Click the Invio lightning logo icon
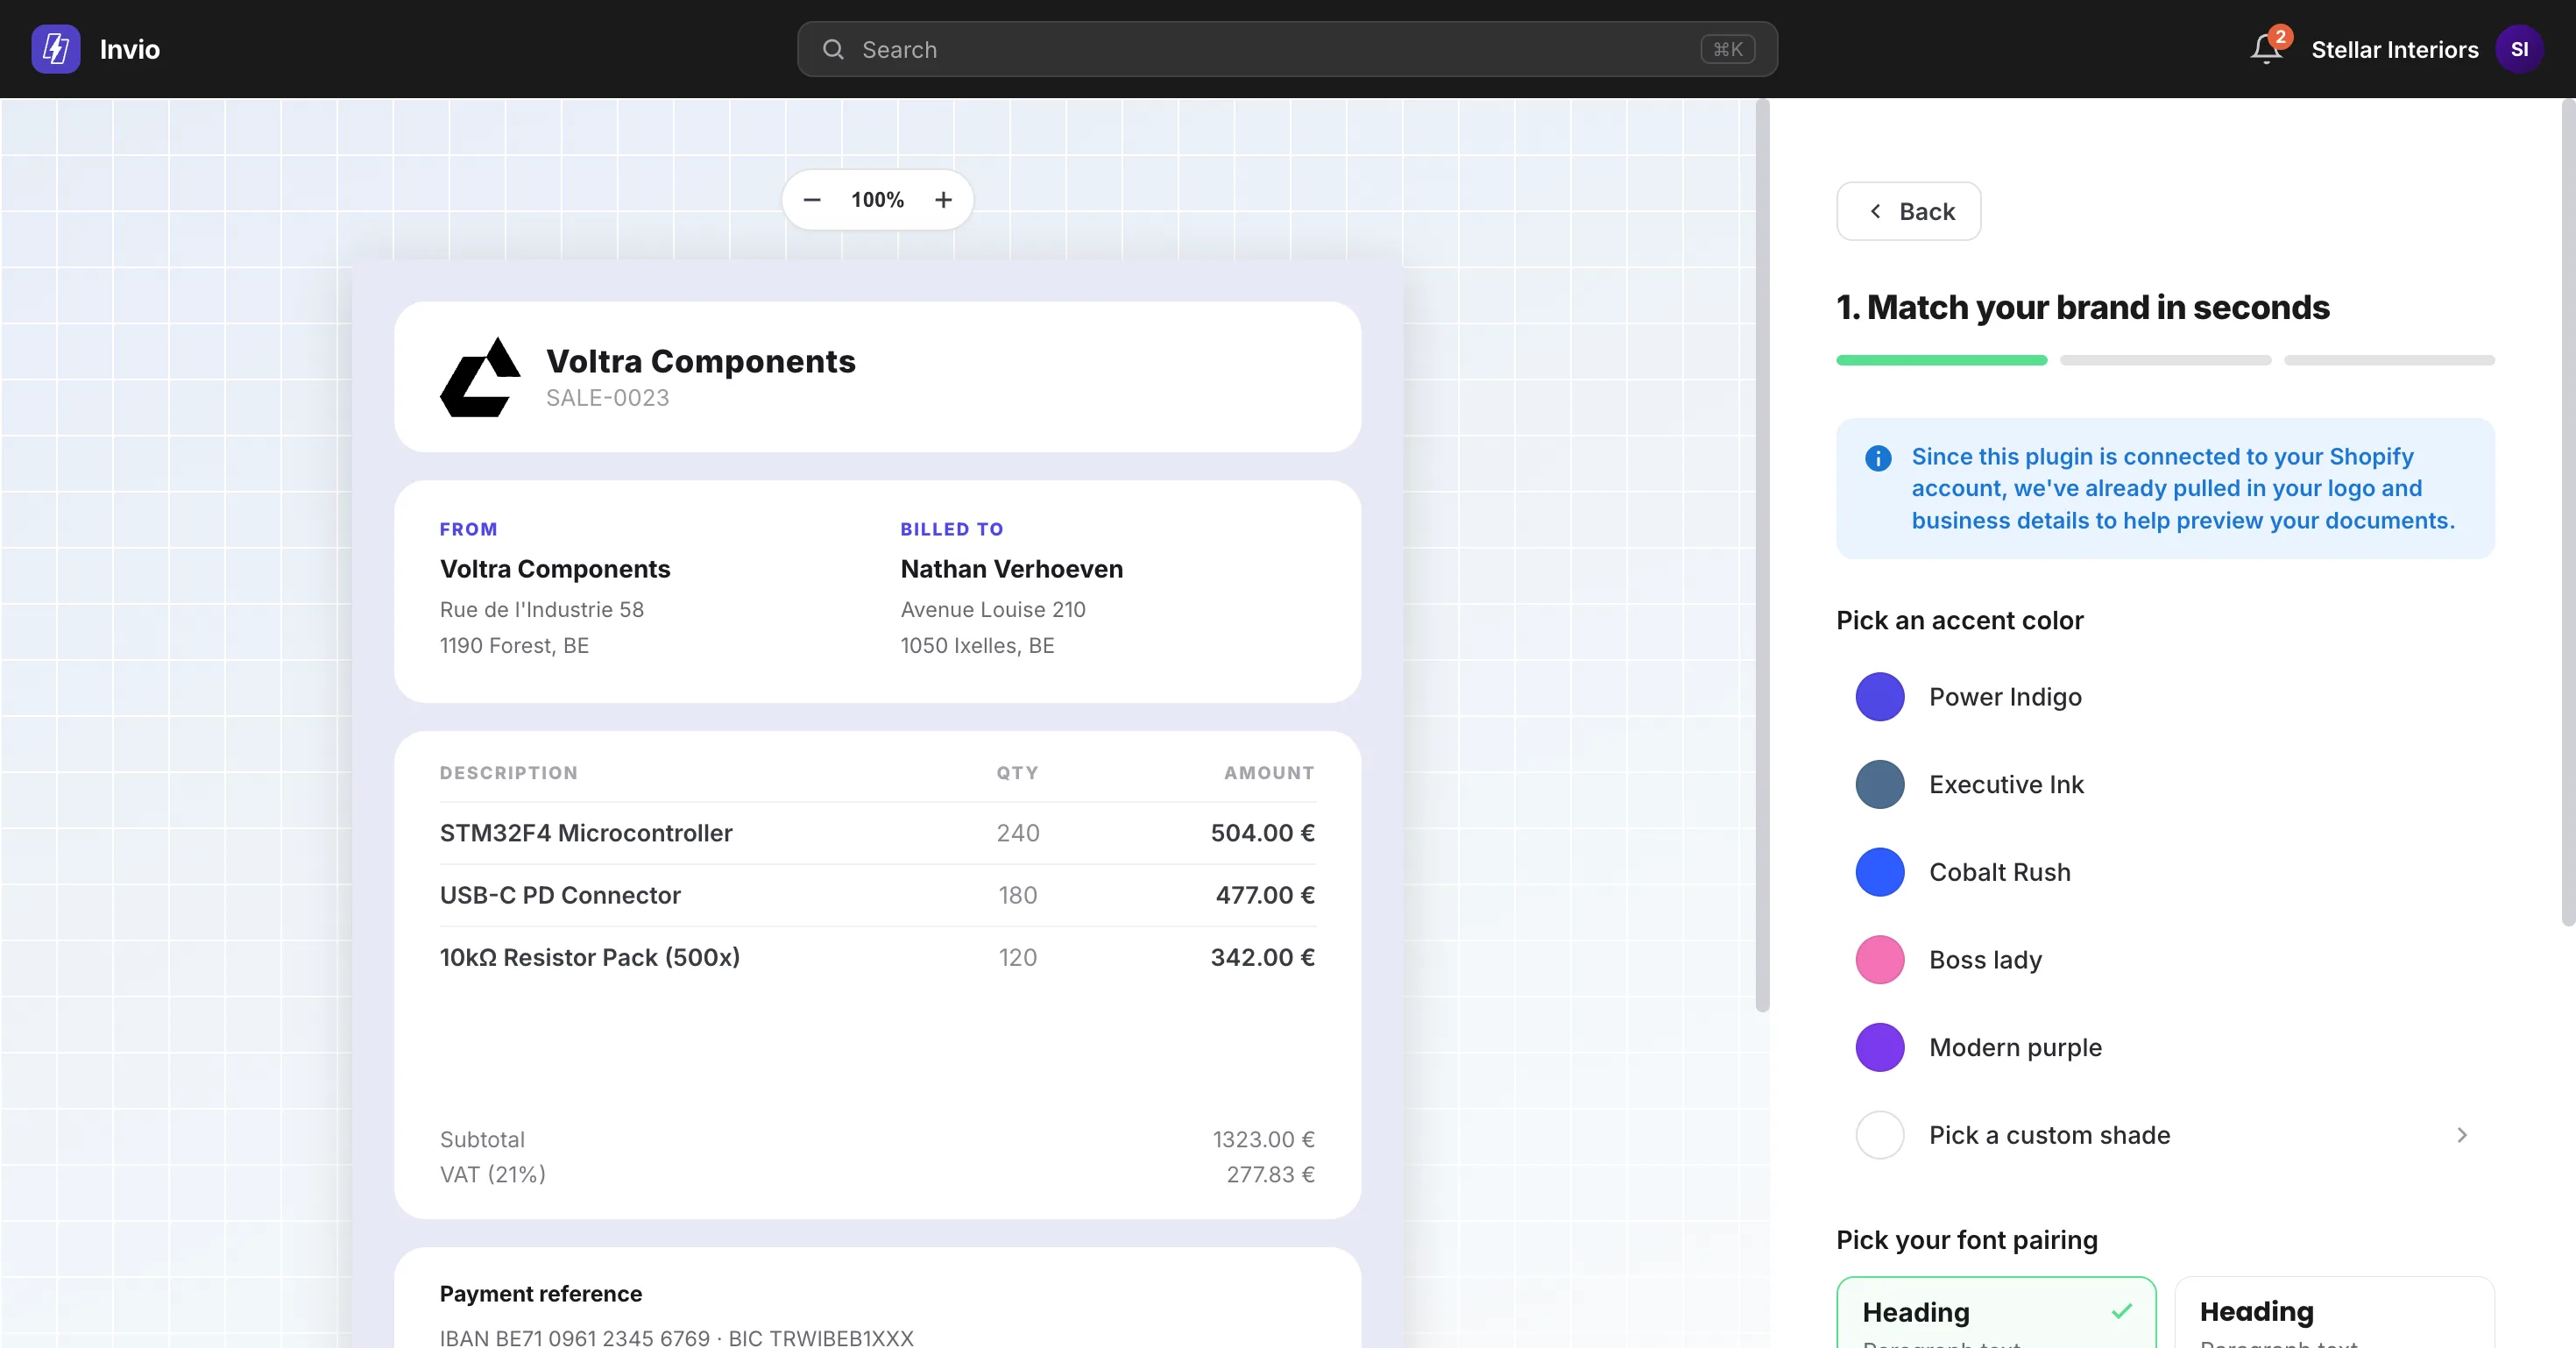Screen dimensions: 2576x1348 point(56,49)
